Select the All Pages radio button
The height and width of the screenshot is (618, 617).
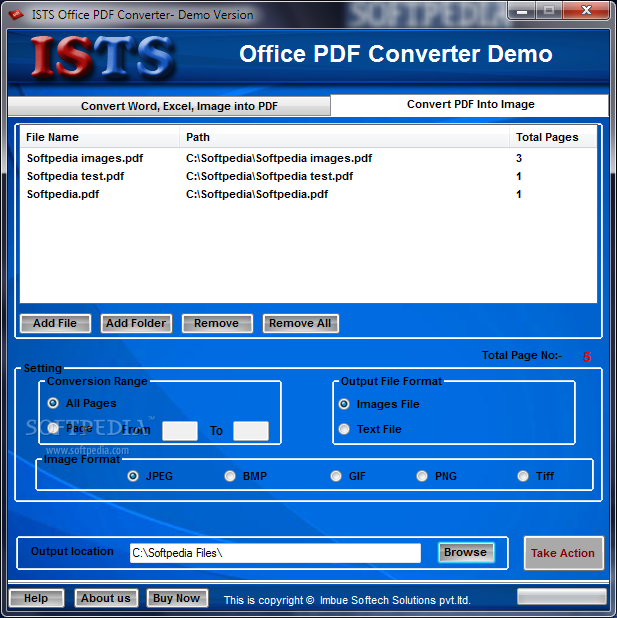53,403
